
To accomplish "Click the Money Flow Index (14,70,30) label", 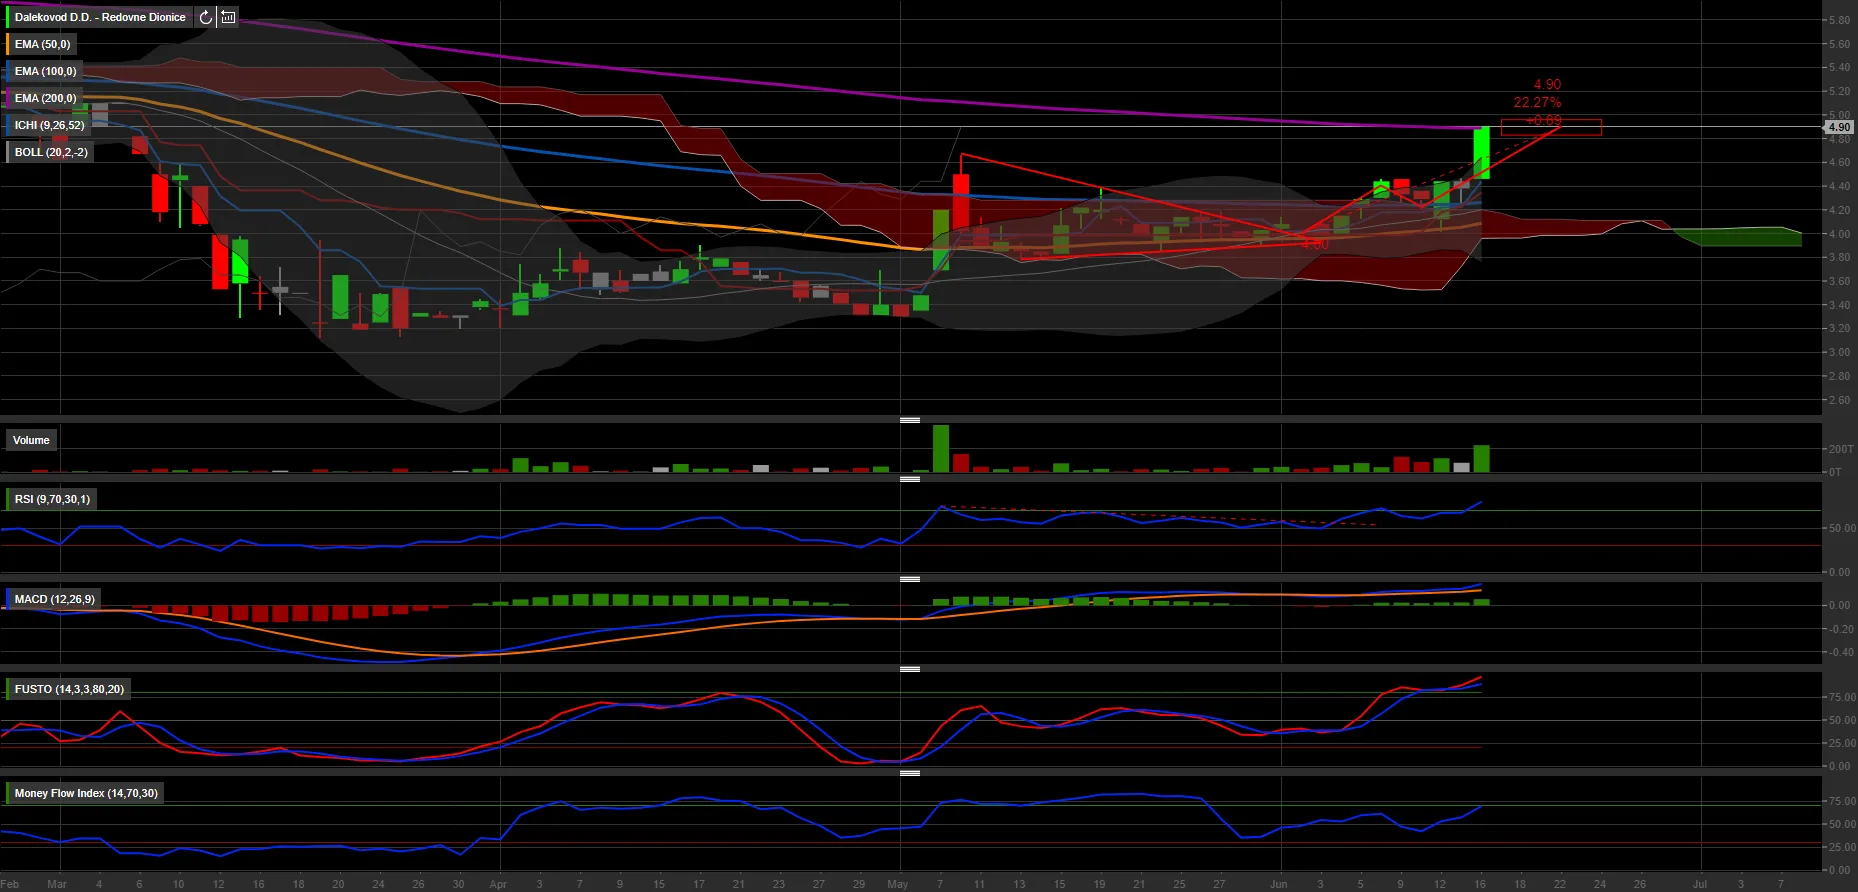I will point(86,793).
